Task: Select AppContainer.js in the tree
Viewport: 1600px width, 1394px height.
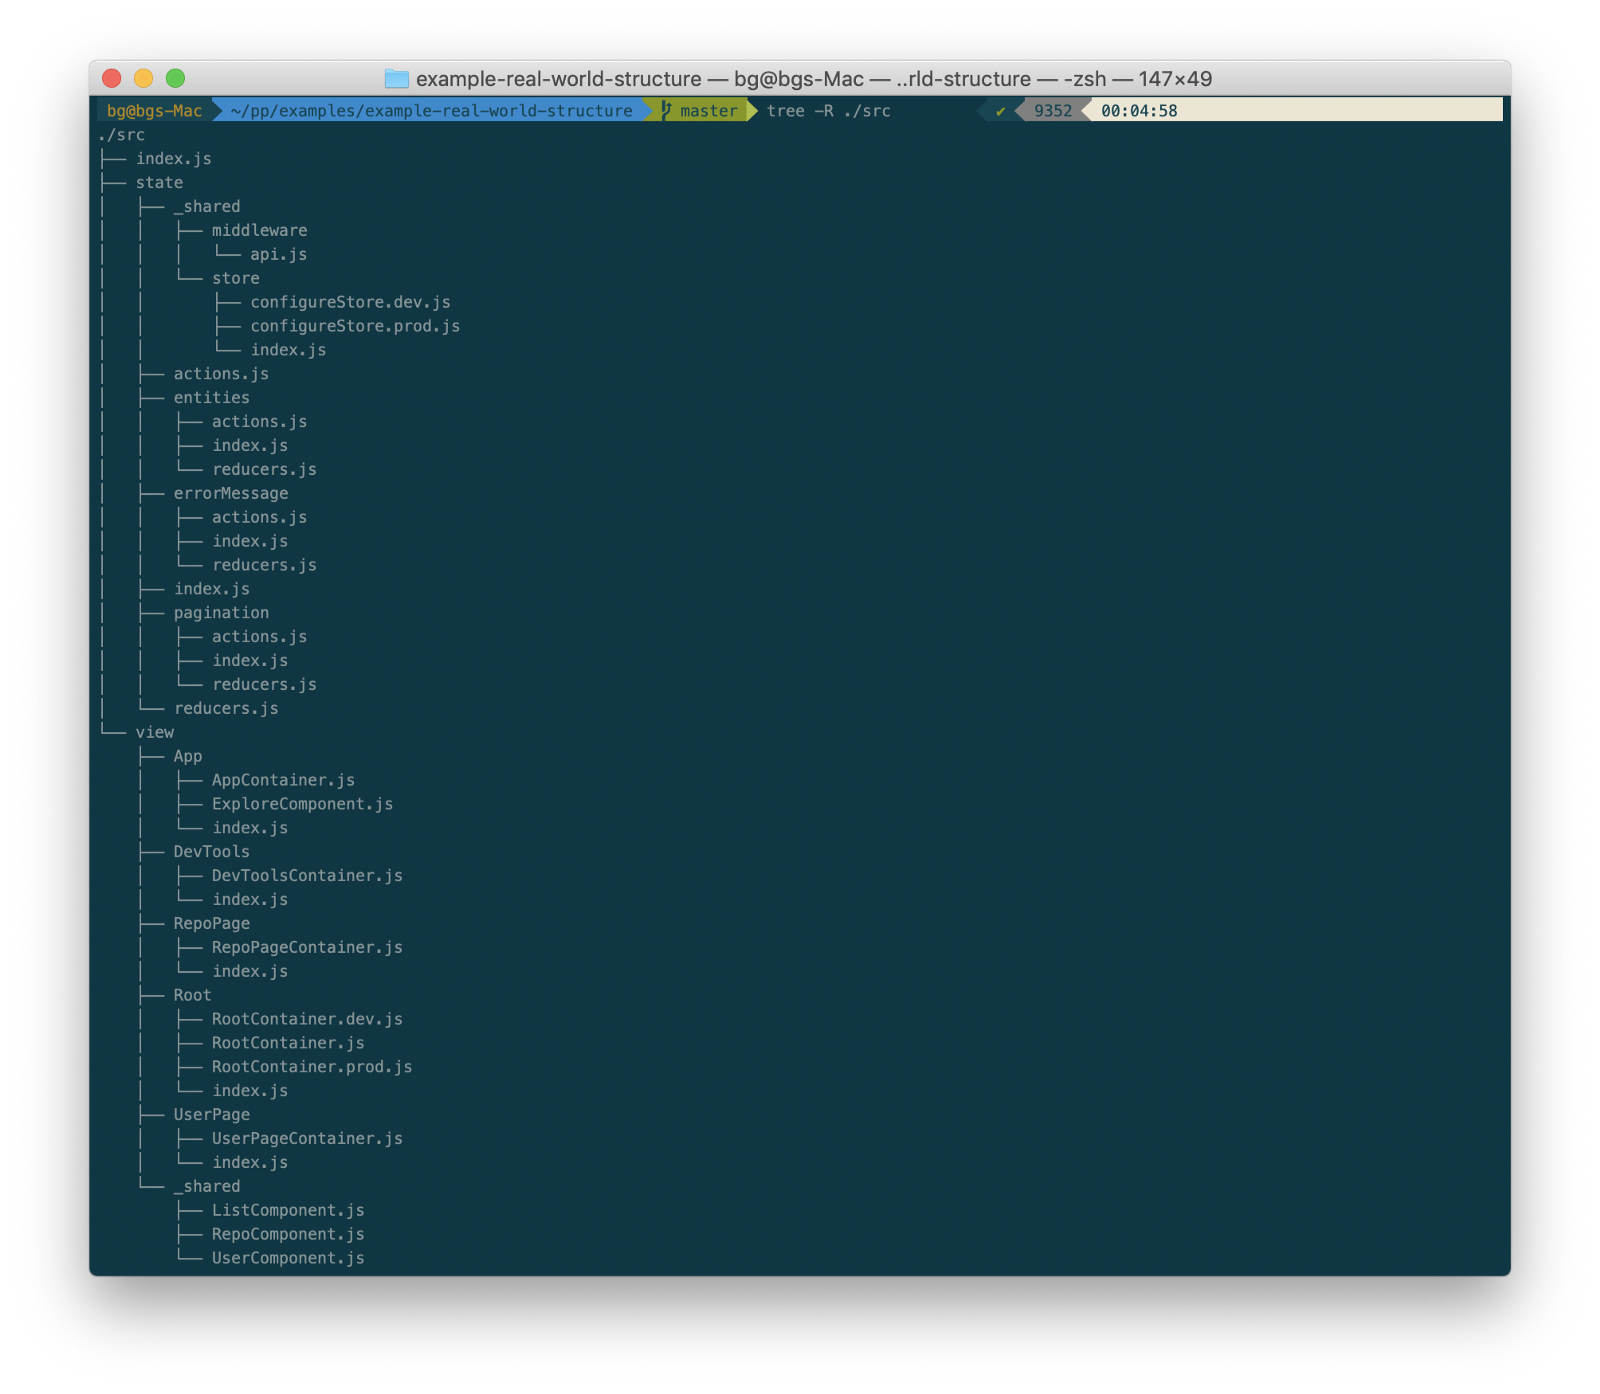Action: 284,781
